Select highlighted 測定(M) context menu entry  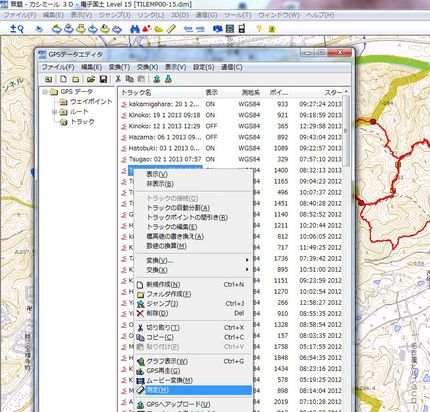193,390
